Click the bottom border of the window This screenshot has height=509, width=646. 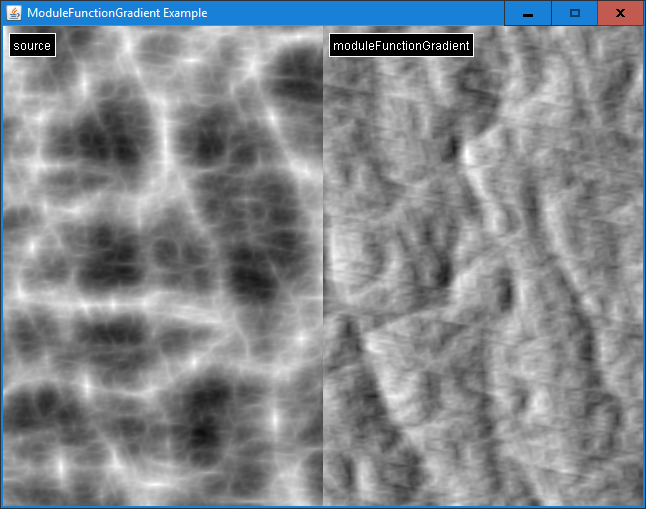pyautogui.click(x=323, y=507)
